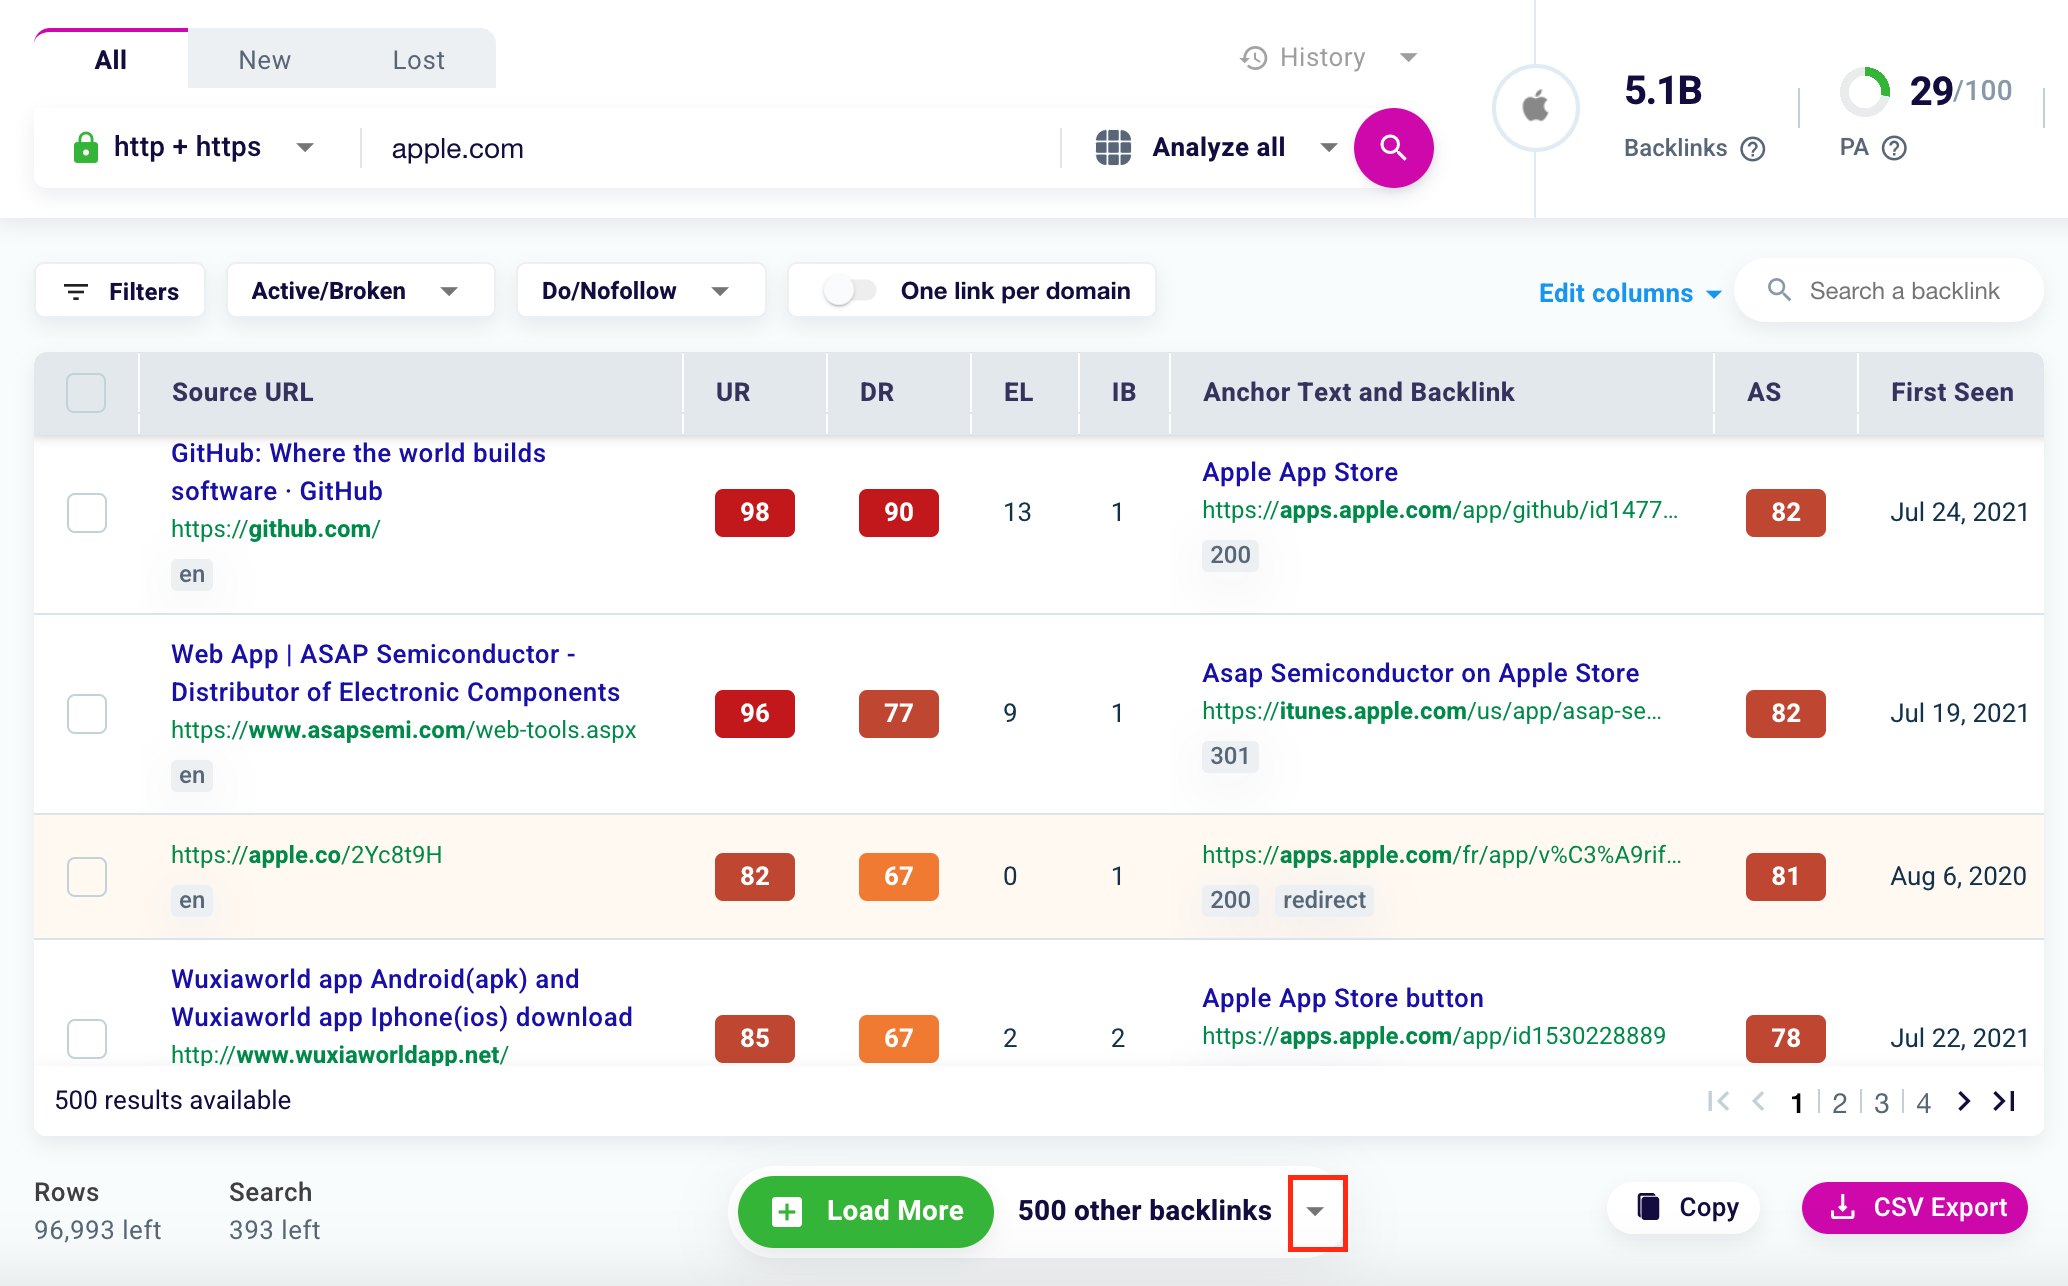
Task: Open the Active/Broken dropdown
Action: pyautogui.click(x=360, y=291)
